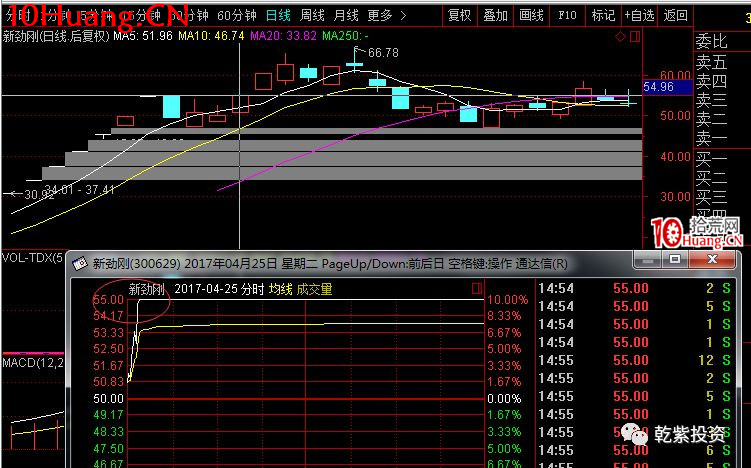Screen dimensions: 751x468
Task: Click the 委比 label in the order panel
Action: pos(711,42)
